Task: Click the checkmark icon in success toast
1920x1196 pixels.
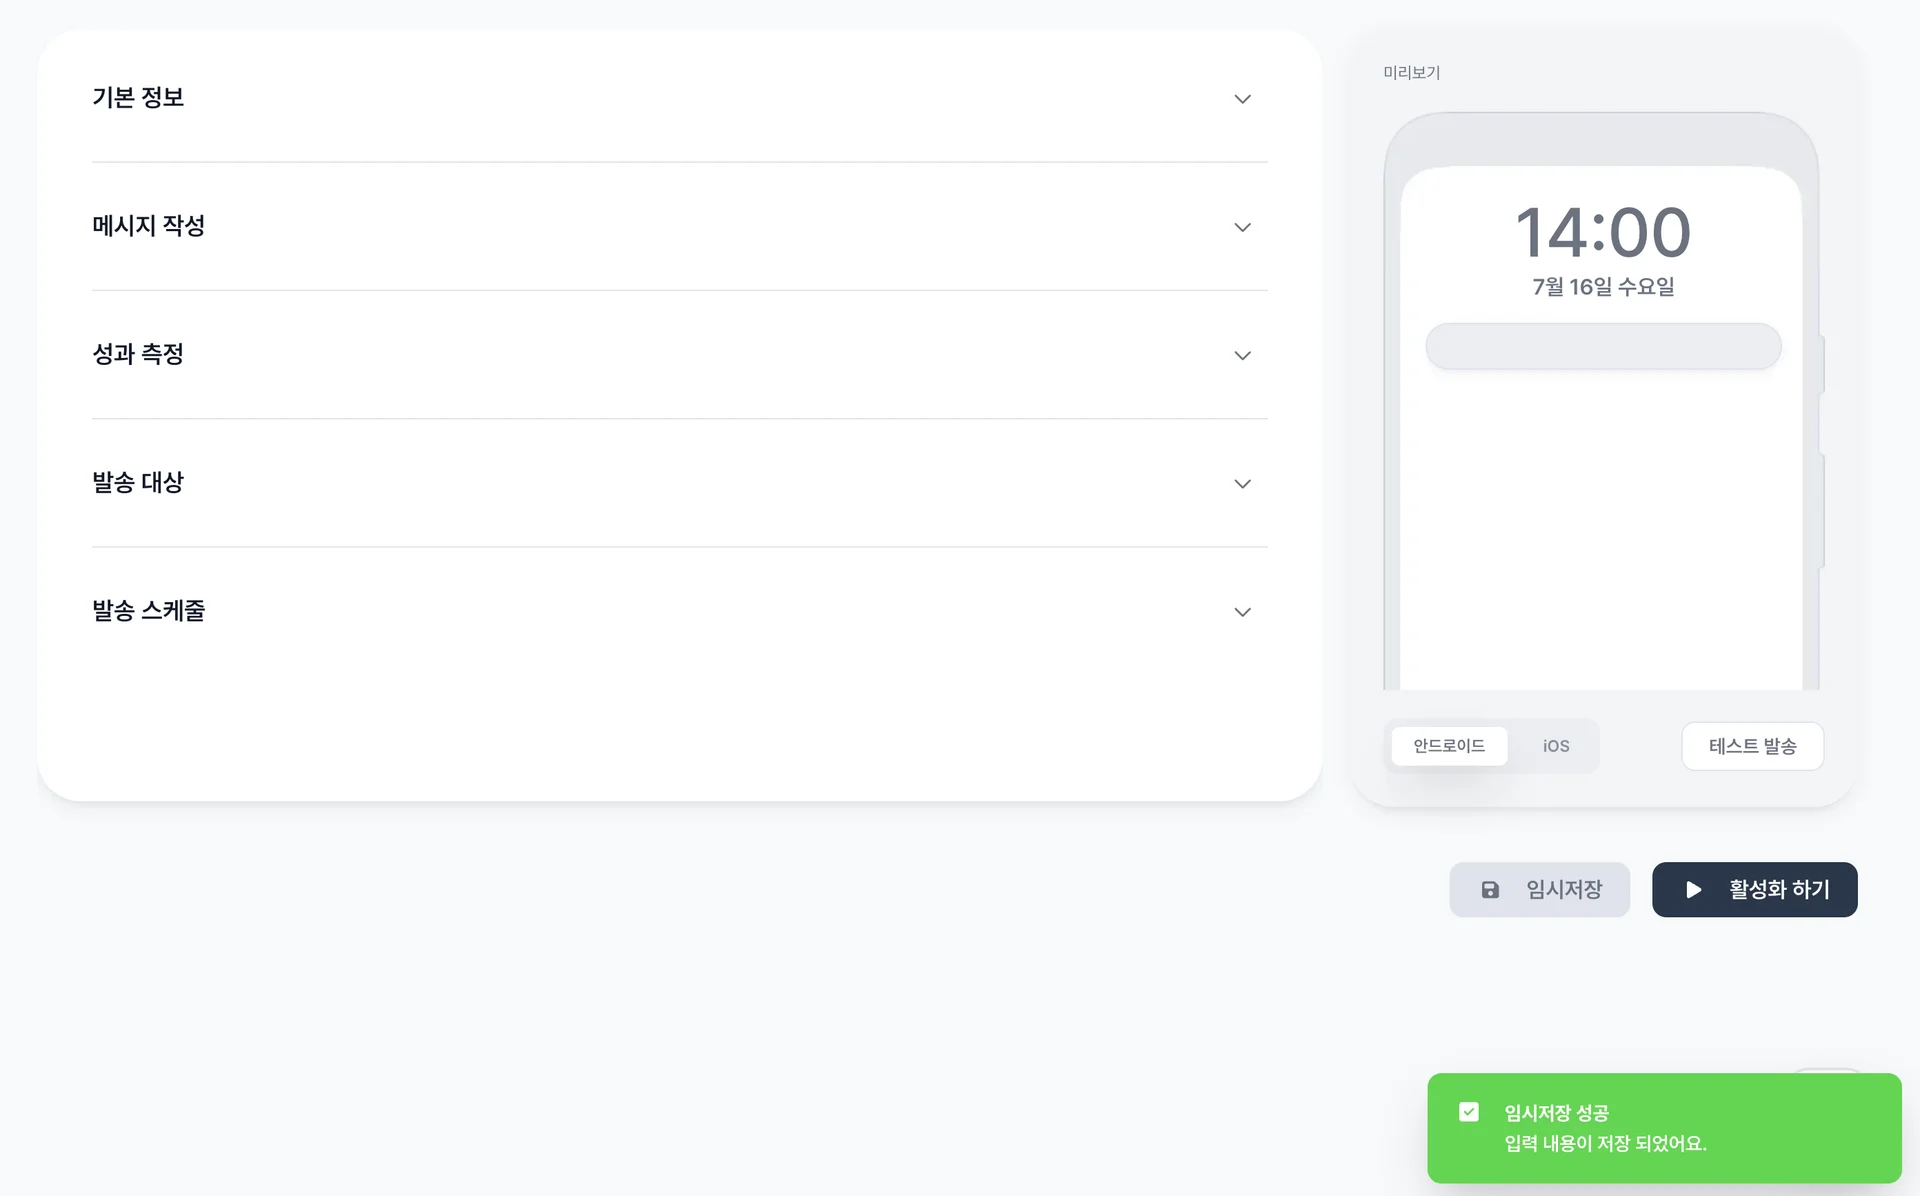Action: click(x=1469, y=1112)
